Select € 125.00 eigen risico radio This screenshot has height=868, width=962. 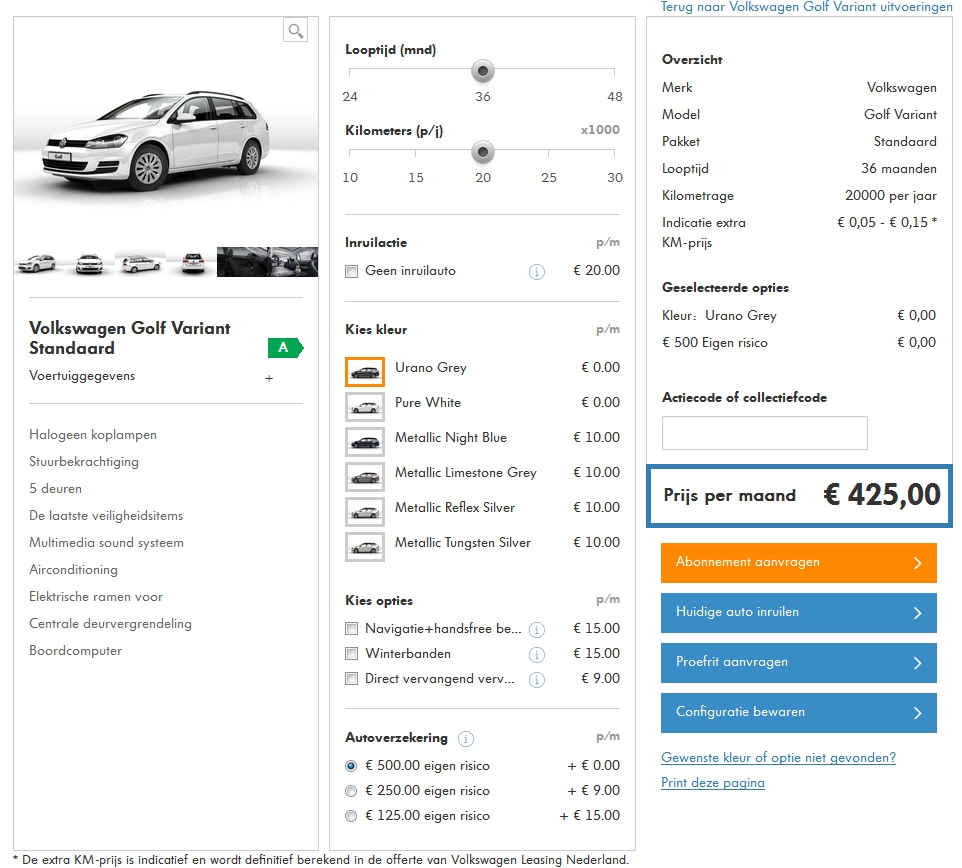[351, 816]
